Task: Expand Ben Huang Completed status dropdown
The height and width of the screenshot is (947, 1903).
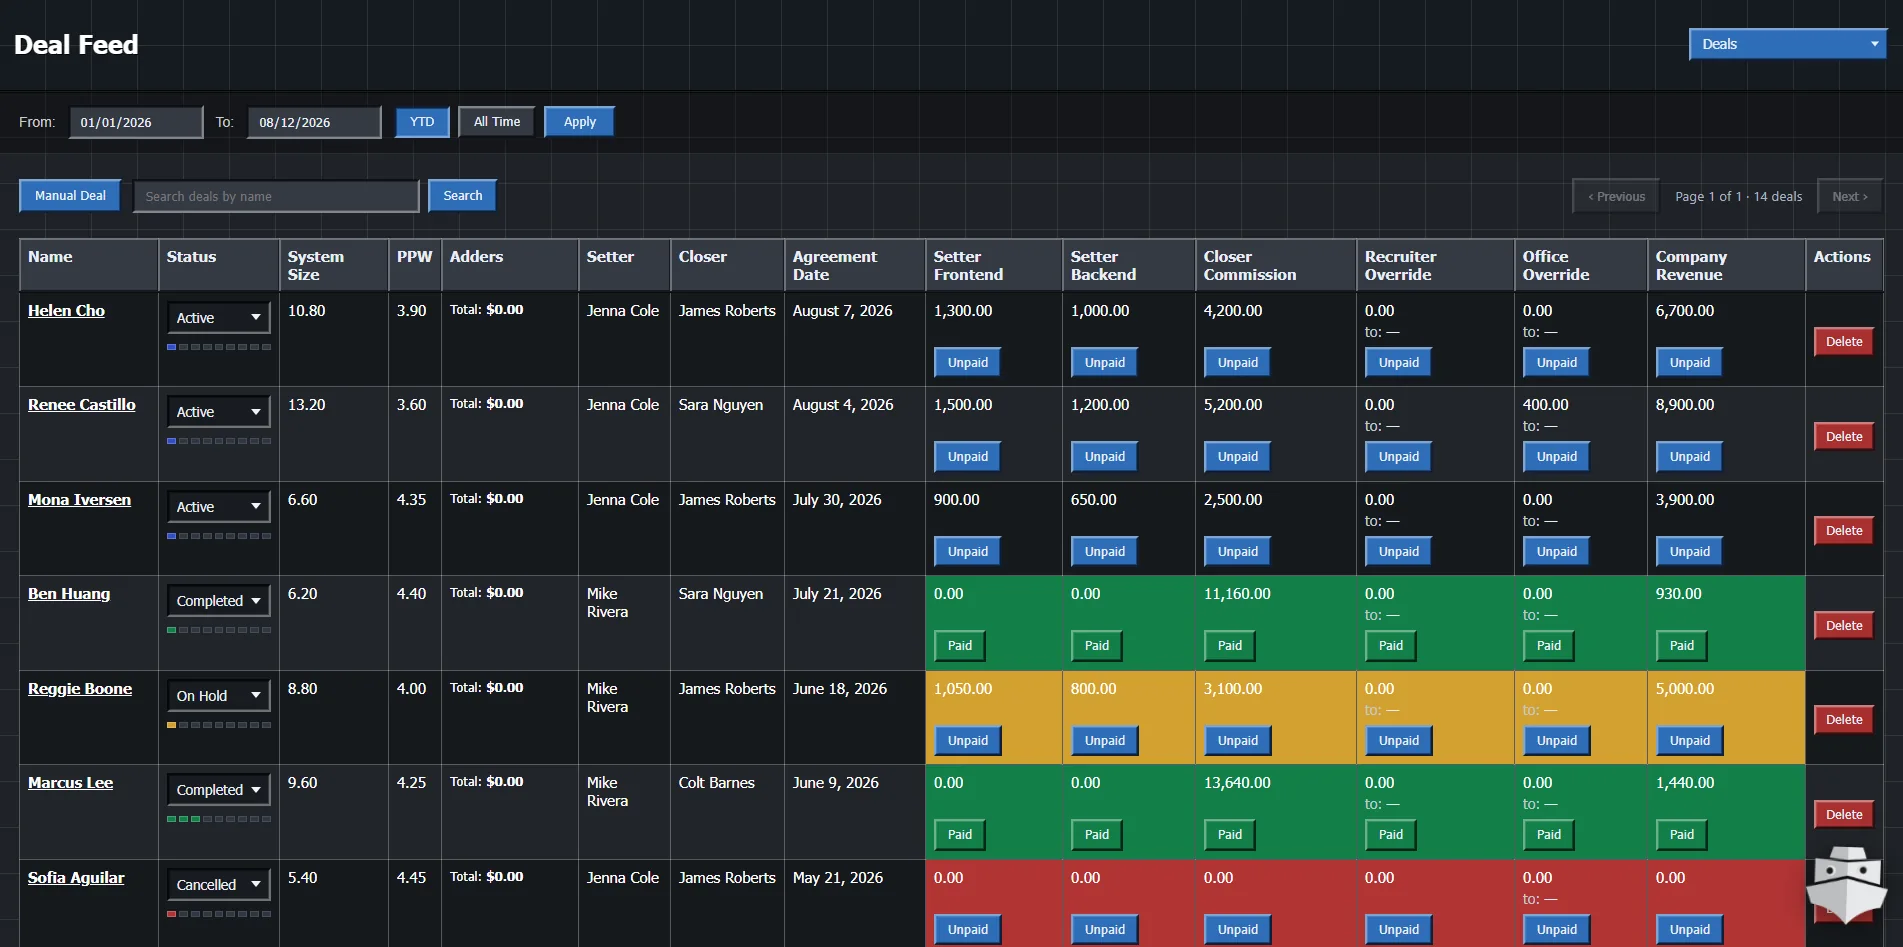Action: (x=219, y=601)
